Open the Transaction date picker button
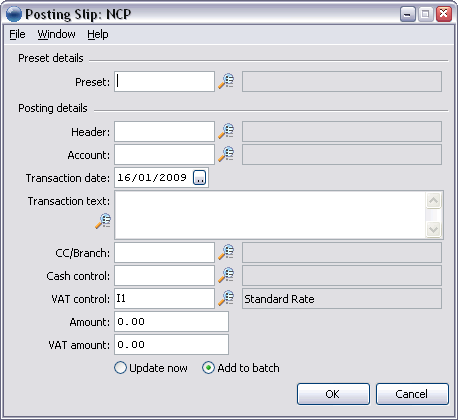Image resolution: width=458 pixels, height=420 pixels. [x=200, y=177]
